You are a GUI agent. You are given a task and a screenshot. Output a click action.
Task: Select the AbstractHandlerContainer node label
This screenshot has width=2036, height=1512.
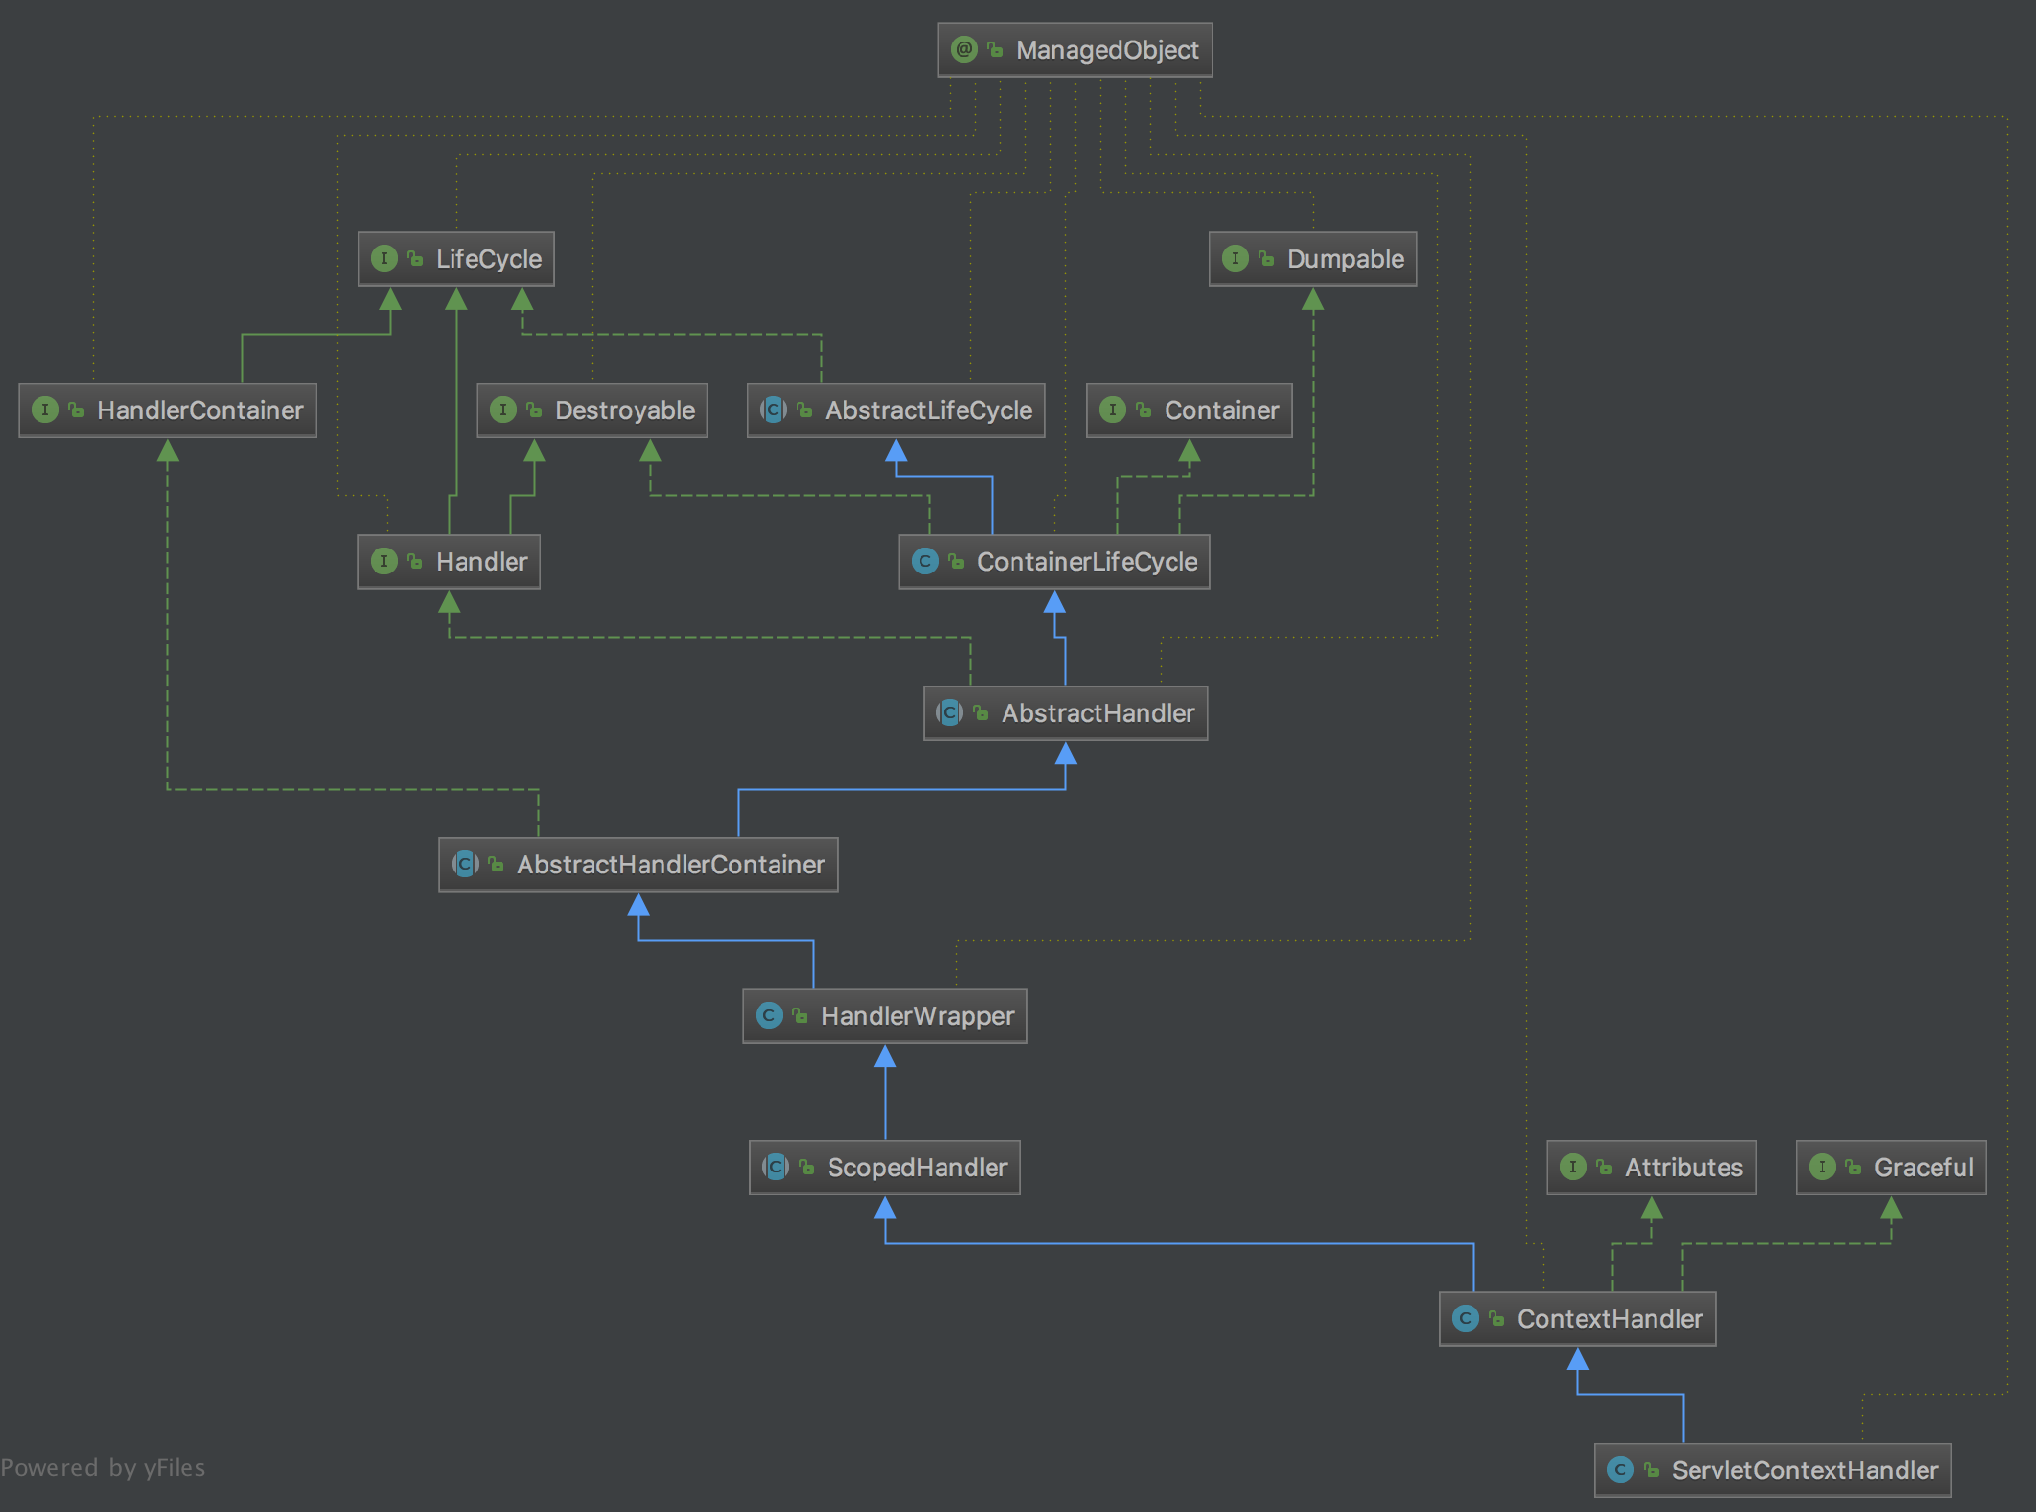tap(670, 865)
